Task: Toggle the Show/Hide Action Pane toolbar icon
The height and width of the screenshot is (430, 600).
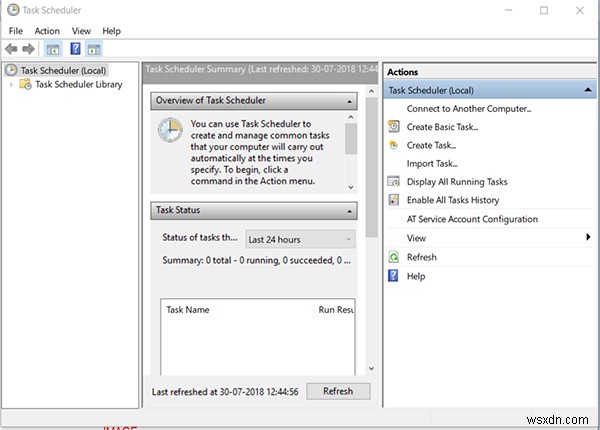Action: pos(94,49)
